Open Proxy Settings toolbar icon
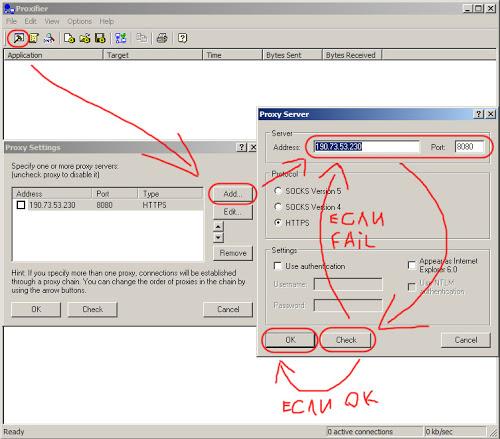 click(18, 38)
